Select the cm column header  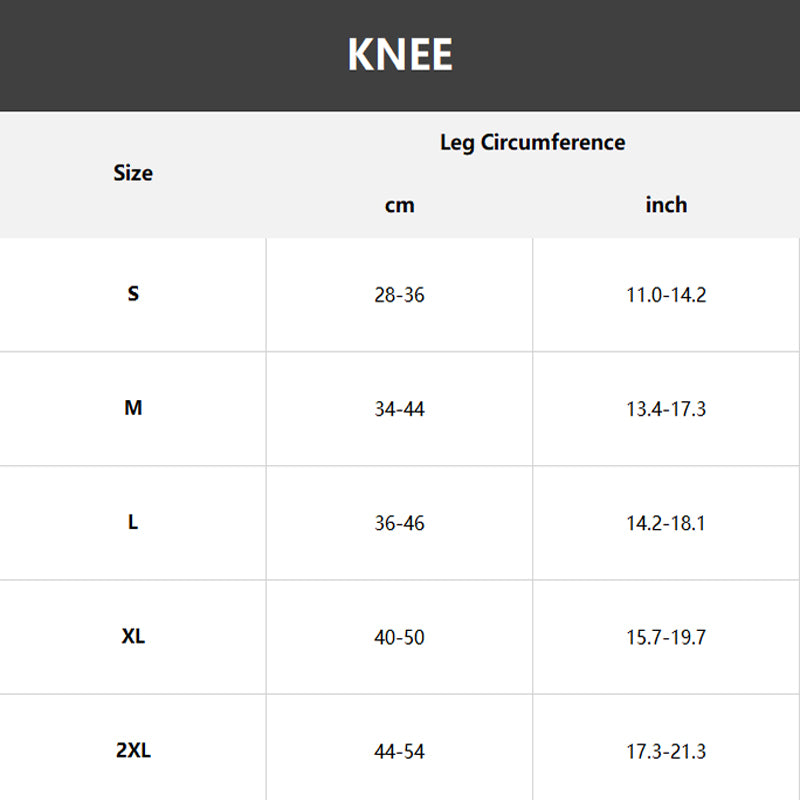coord(399,205)
